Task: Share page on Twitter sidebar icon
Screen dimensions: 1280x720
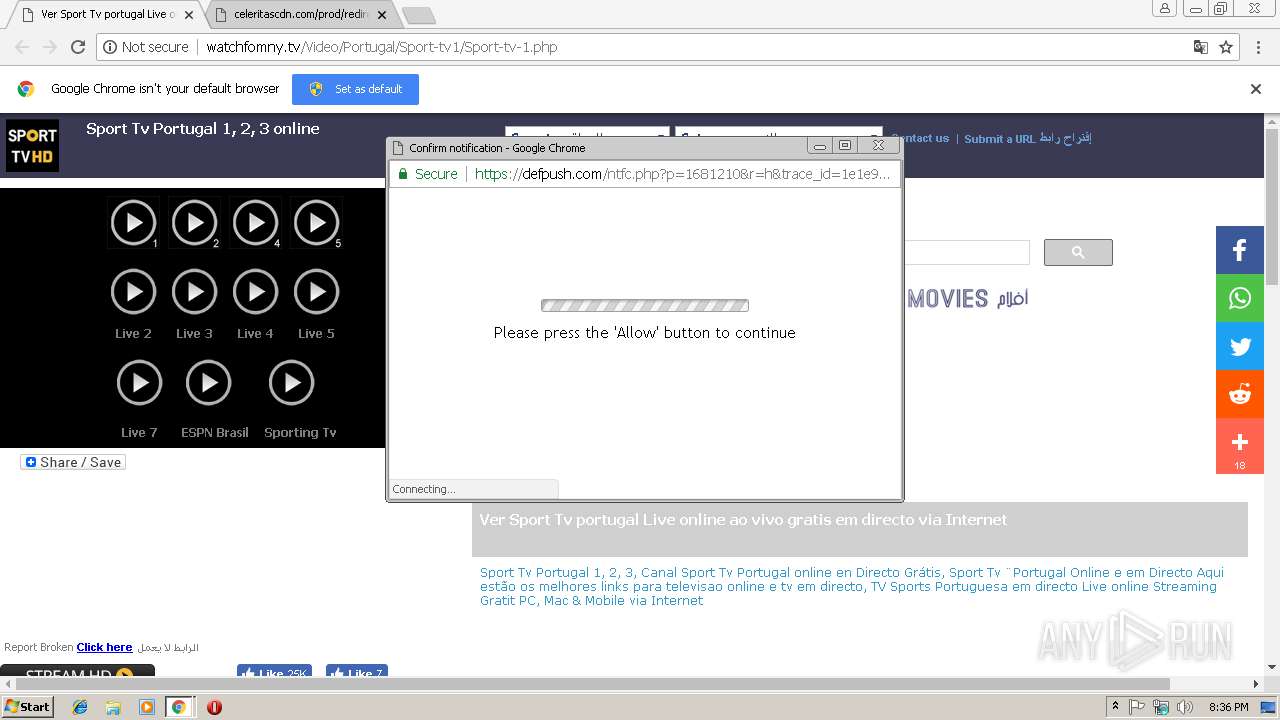Action: coord(1240,346)
